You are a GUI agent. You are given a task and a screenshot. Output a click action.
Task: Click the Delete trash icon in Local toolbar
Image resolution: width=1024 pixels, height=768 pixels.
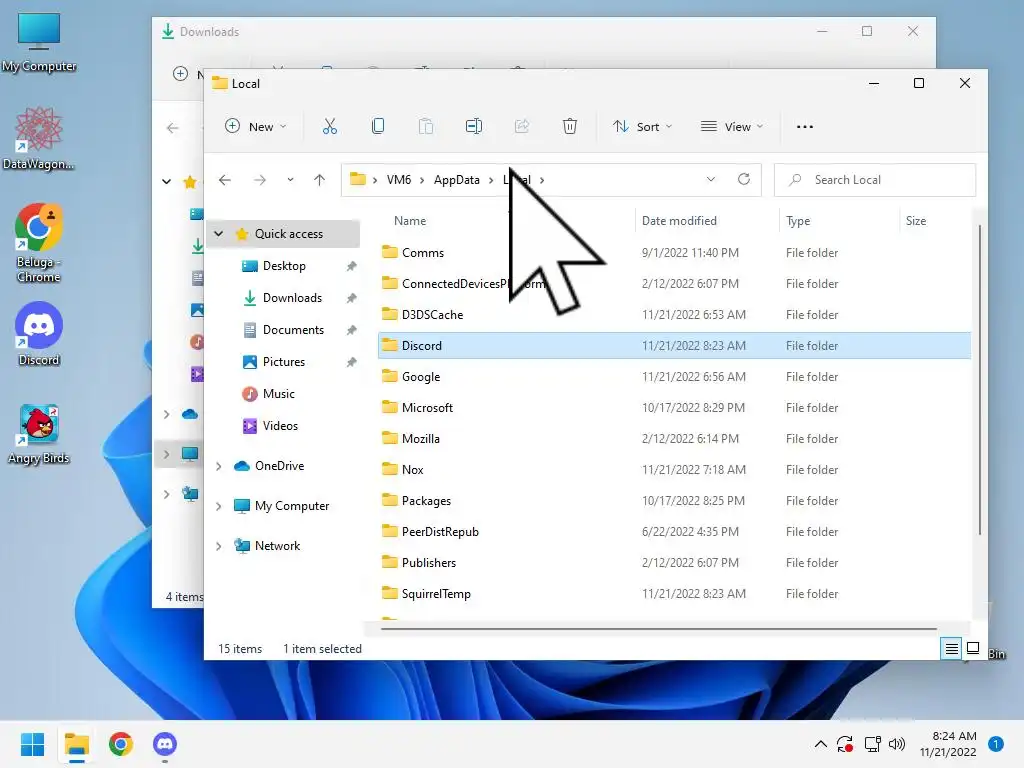(569, 126)
